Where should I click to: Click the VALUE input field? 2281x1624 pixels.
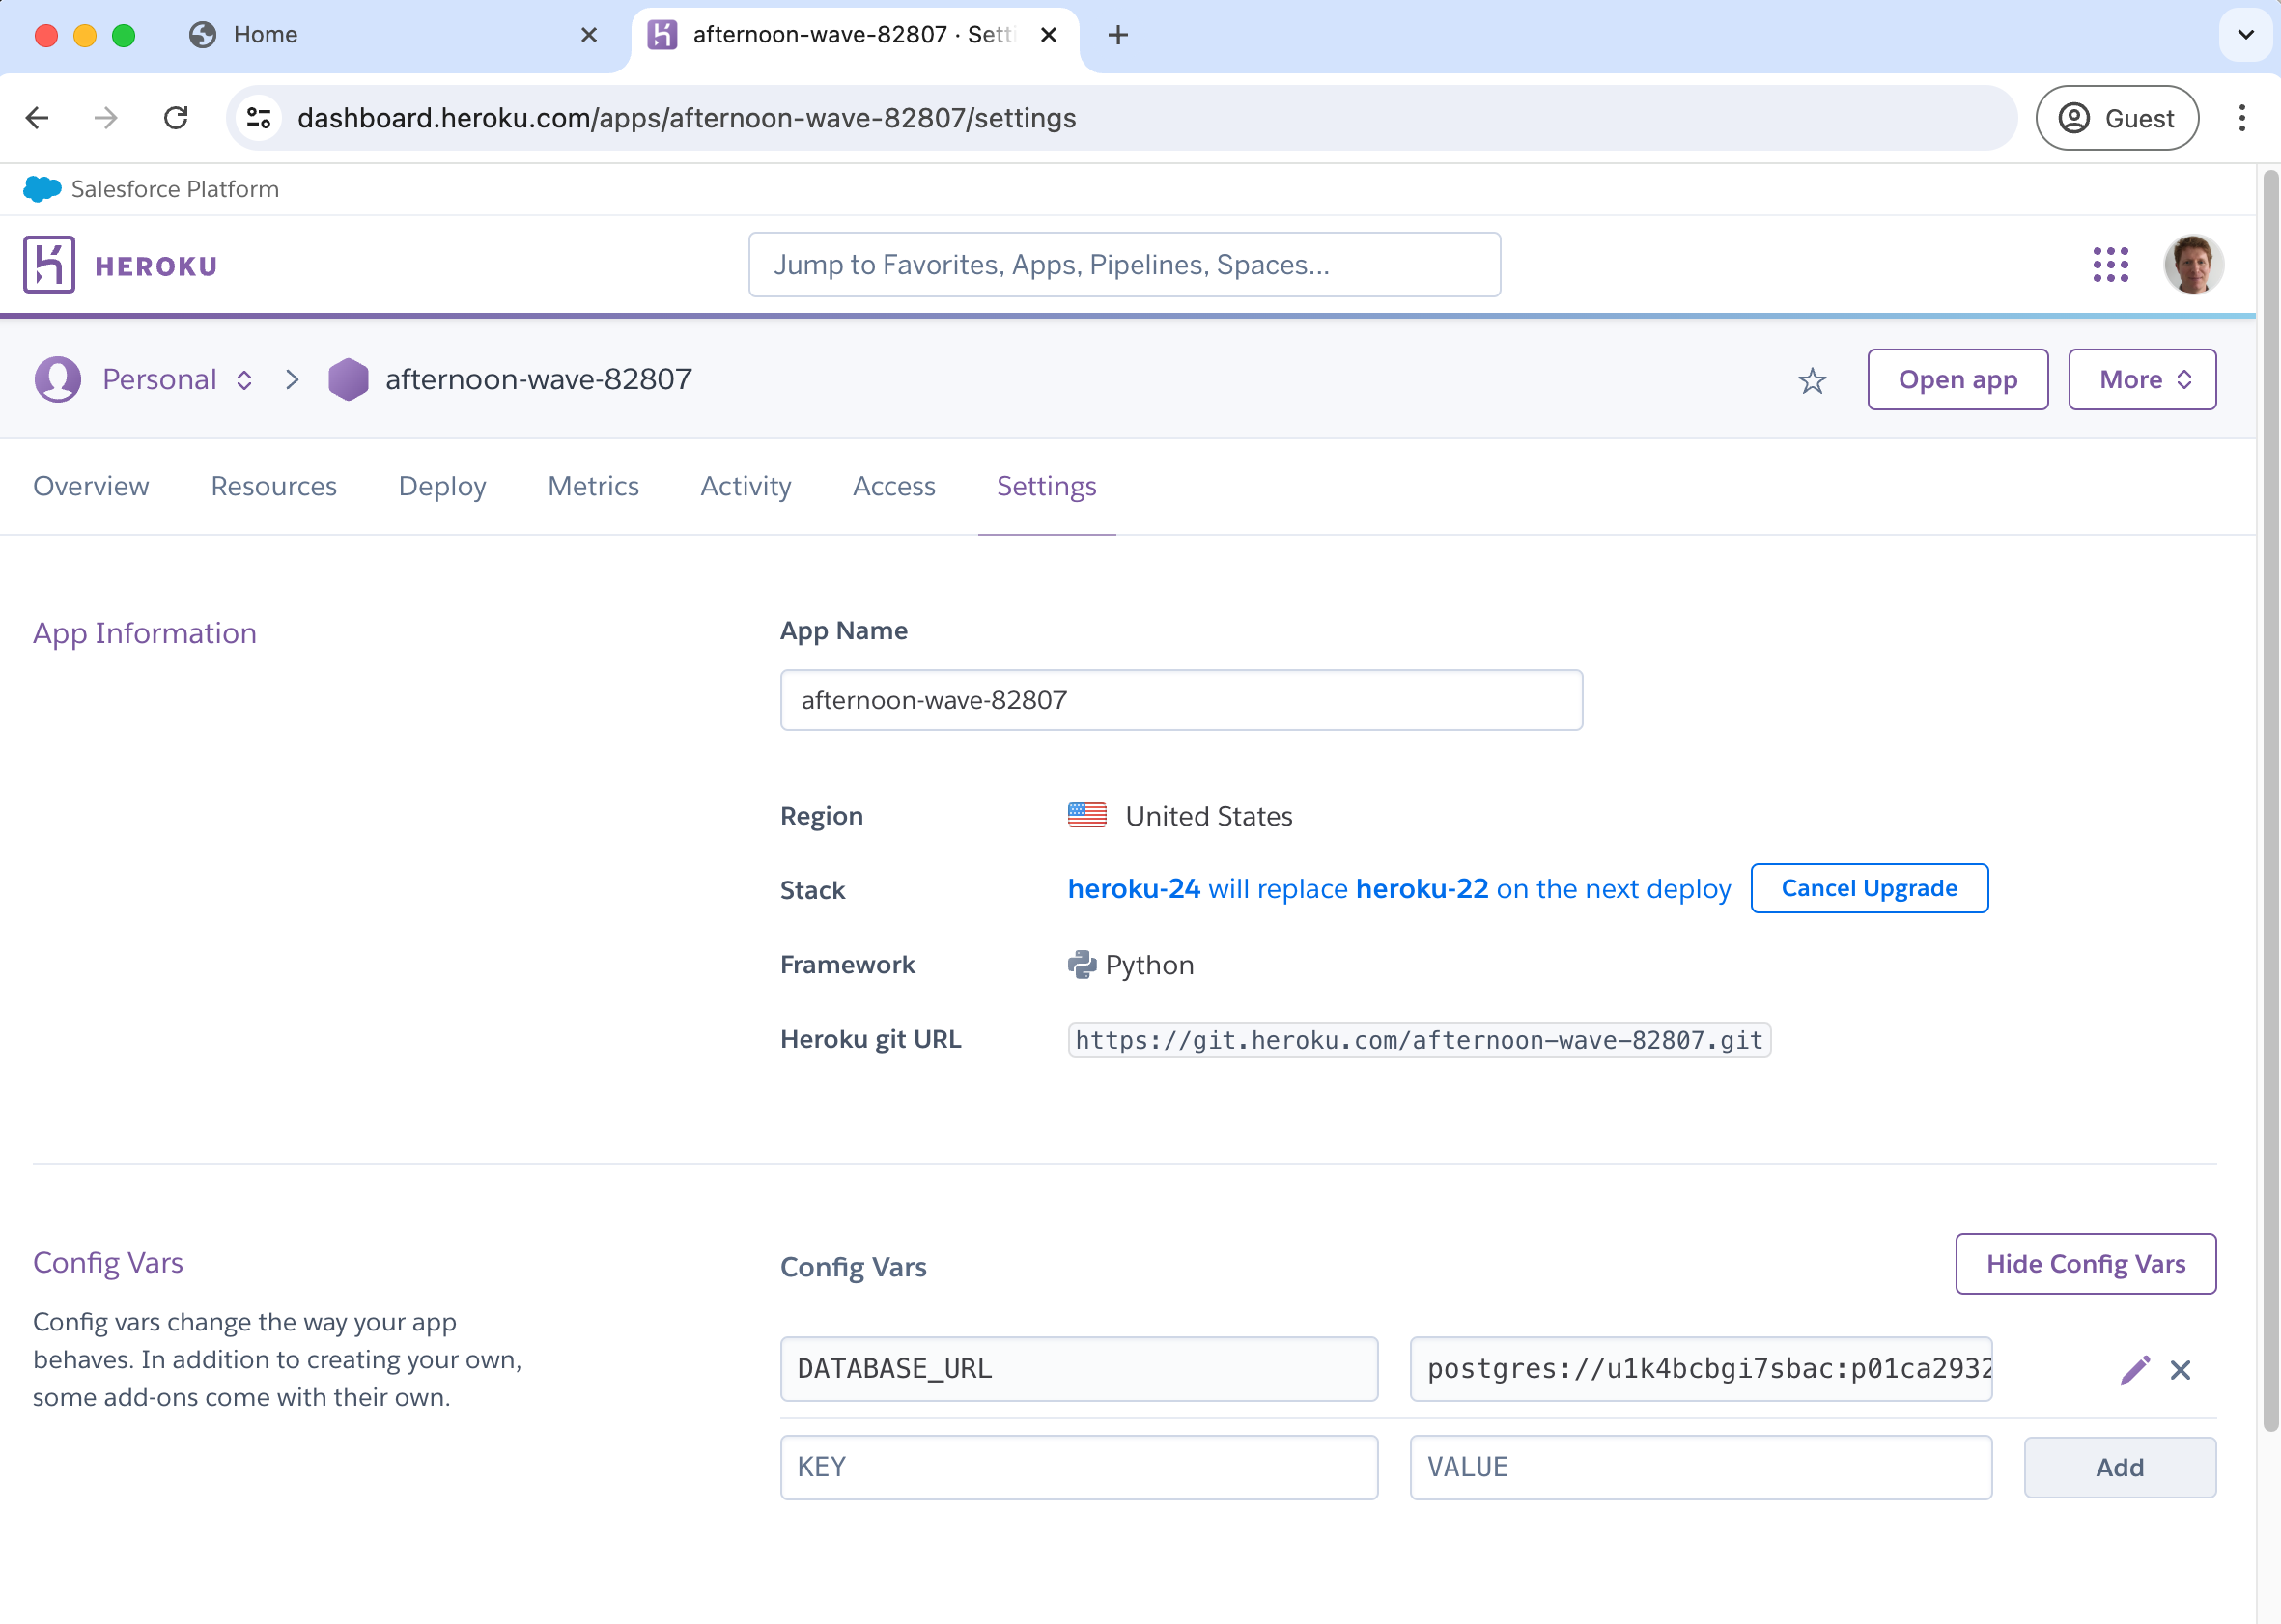[x=1701, y=1466]
